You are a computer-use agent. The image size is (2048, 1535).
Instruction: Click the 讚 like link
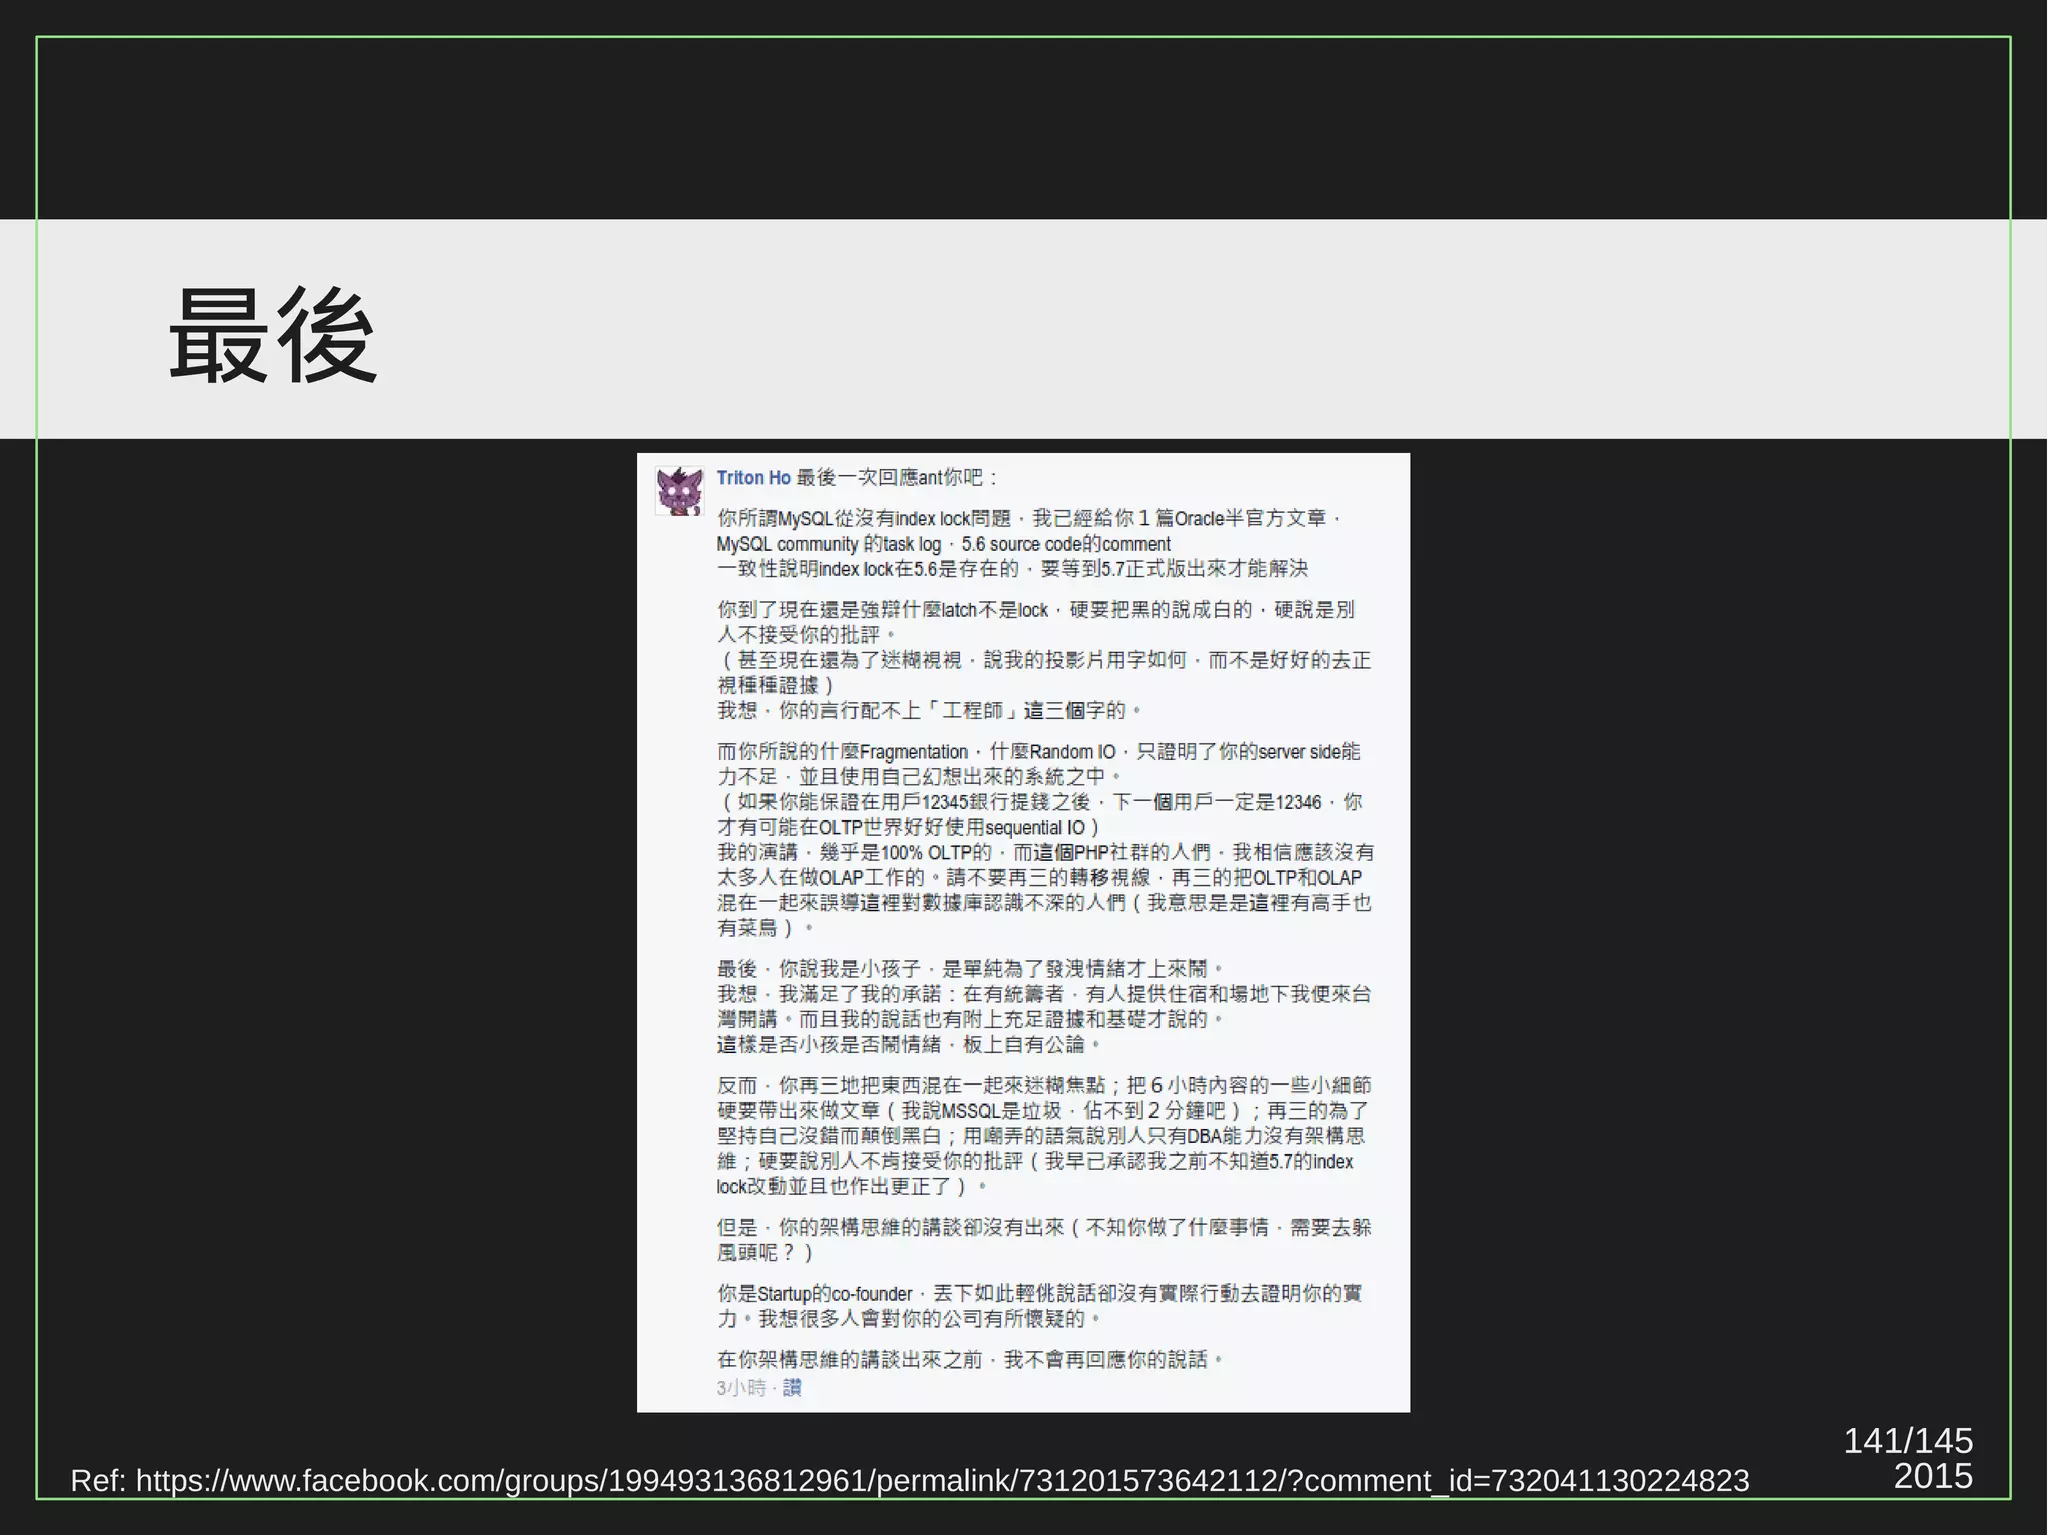coord(792,1388)
